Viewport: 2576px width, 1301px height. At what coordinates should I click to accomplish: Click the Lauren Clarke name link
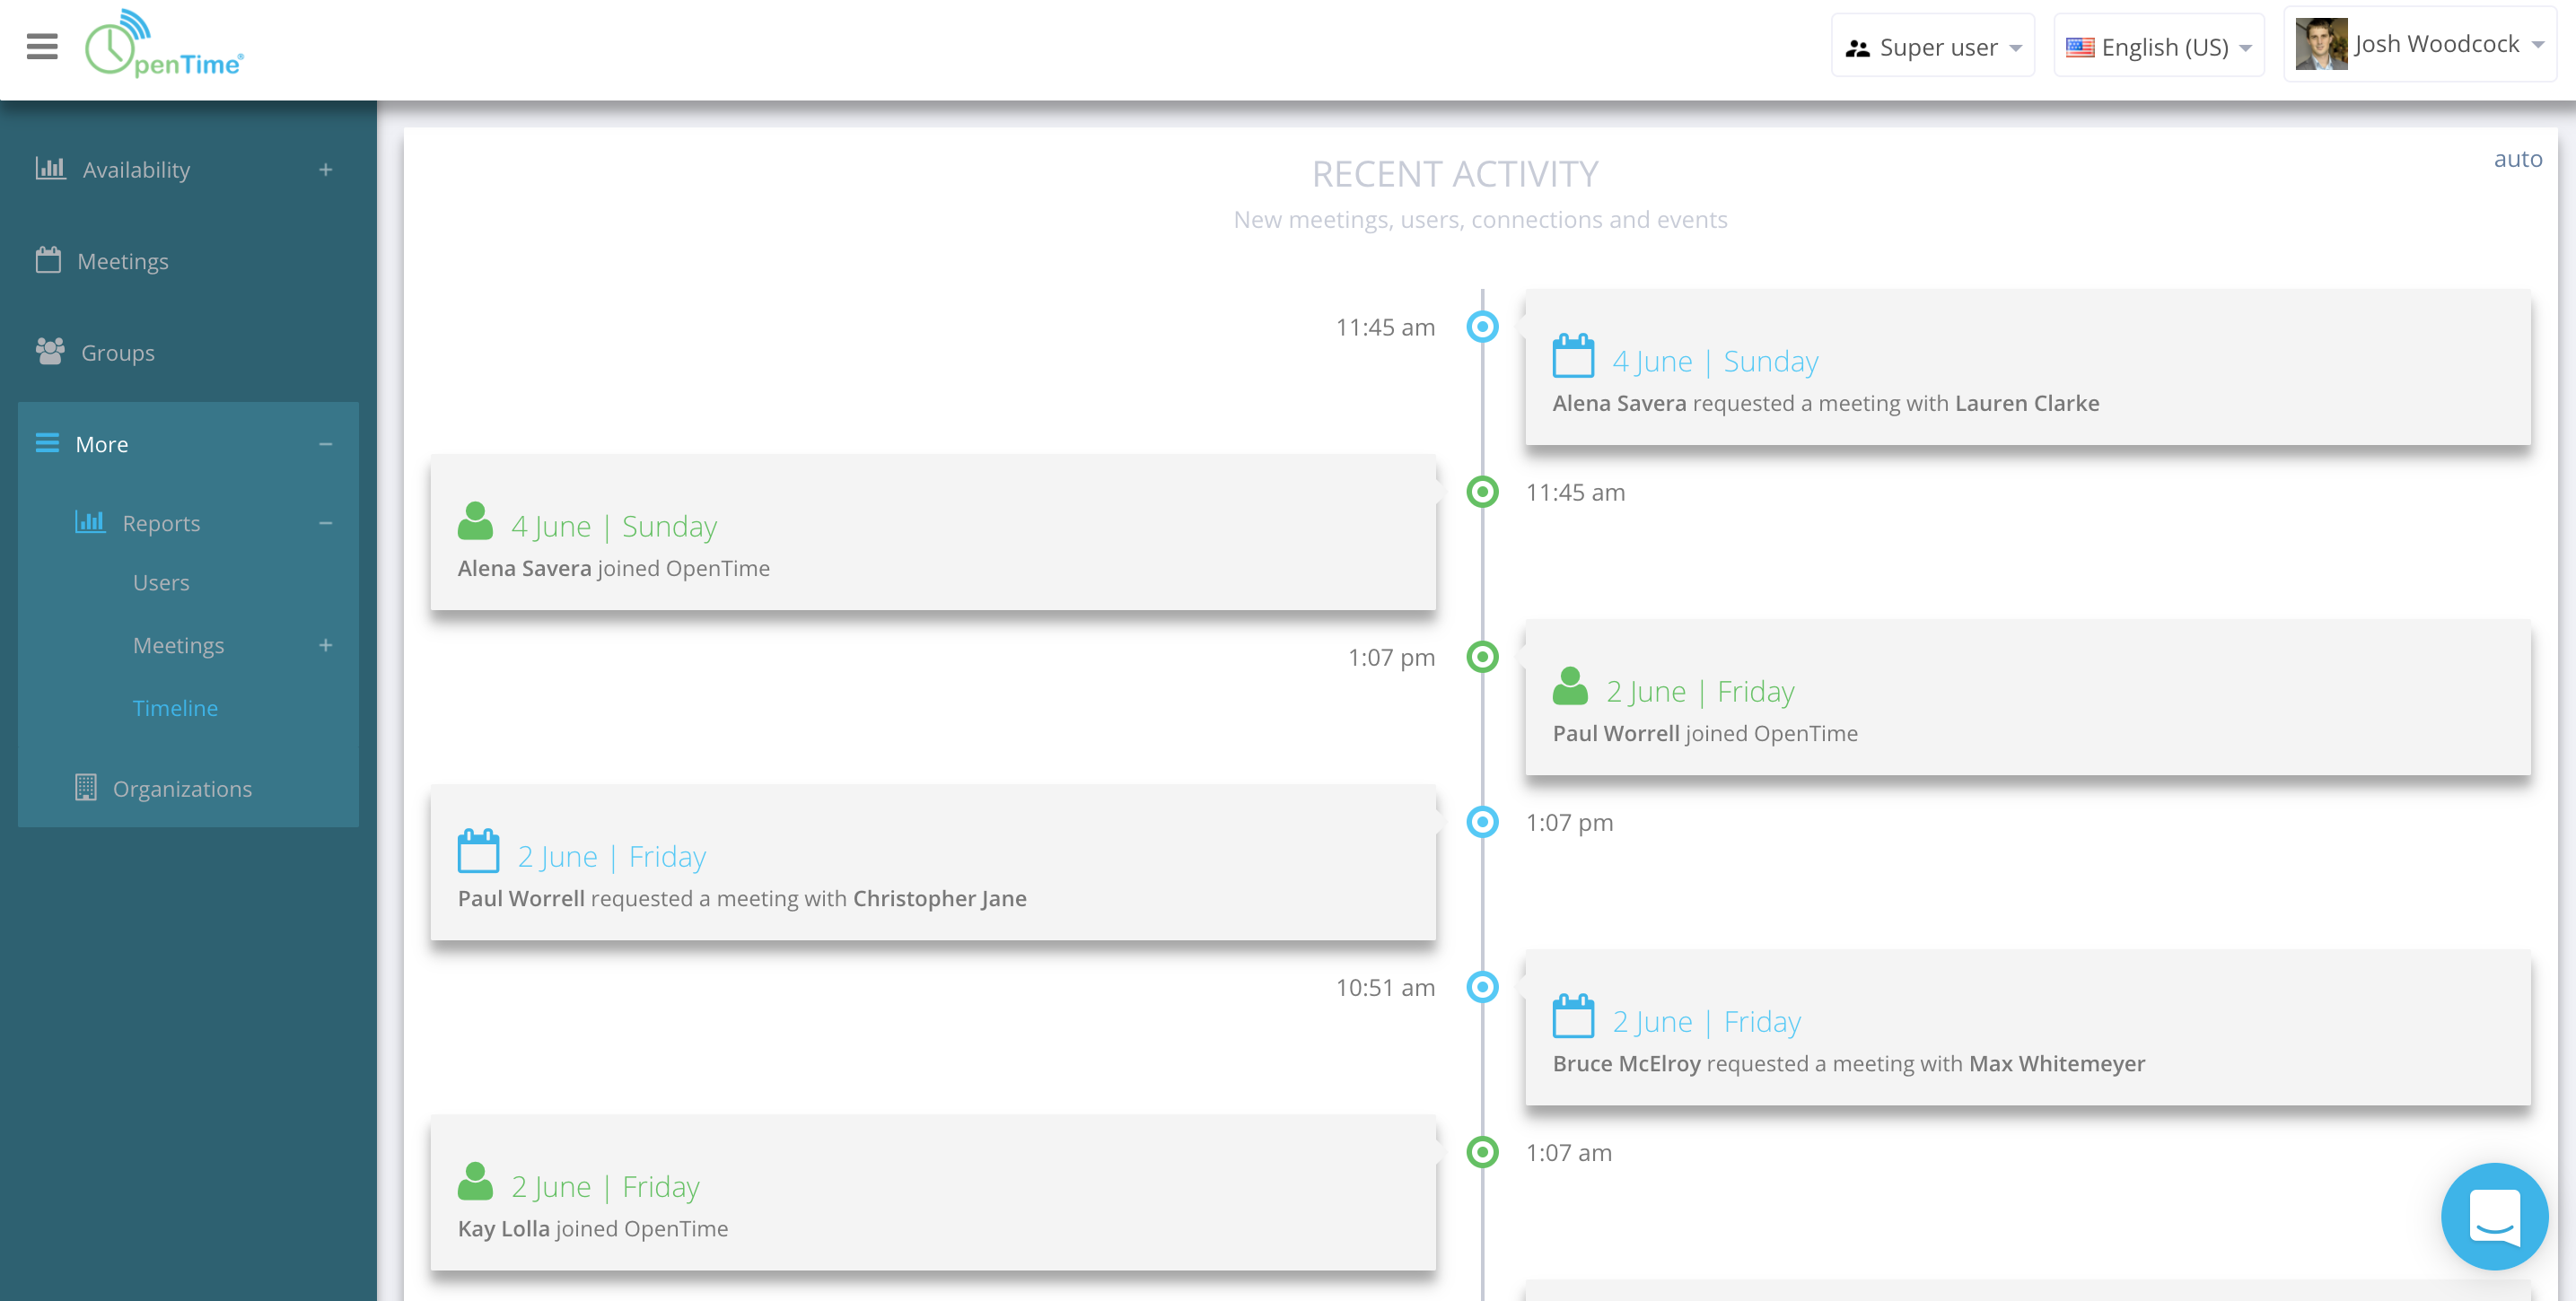click(2026, 403)
